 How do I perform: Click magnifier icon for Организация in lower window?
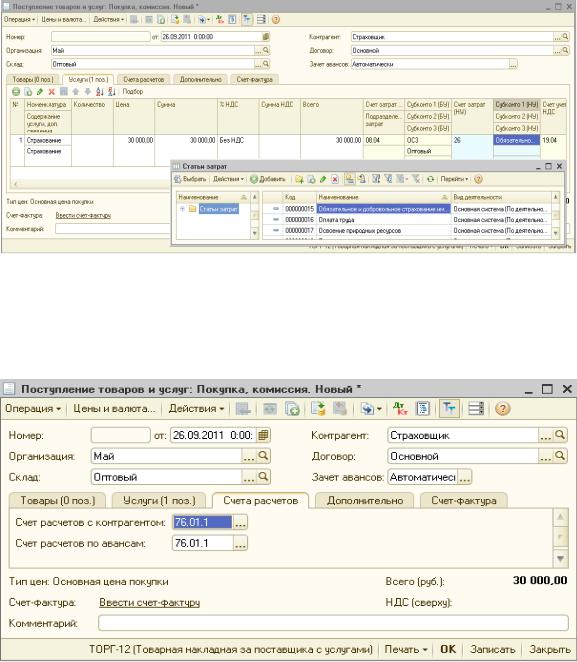(263, 456)
